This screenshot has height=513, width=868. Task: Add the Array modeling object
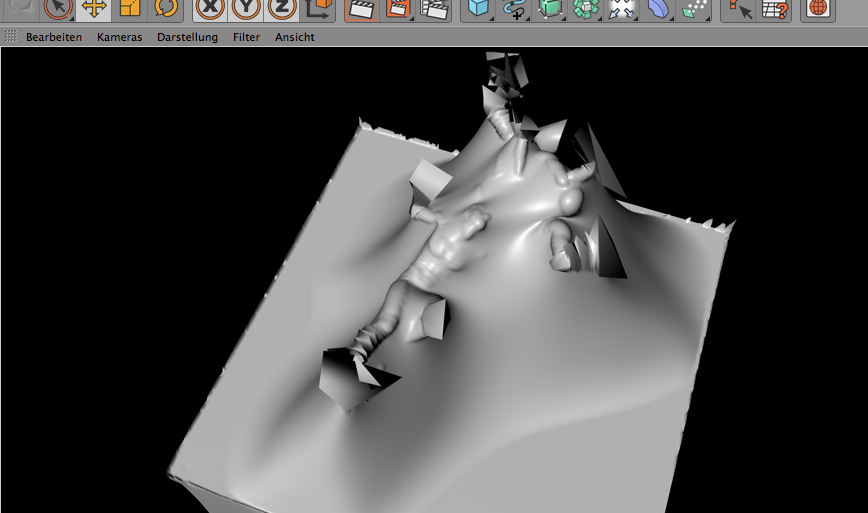click(586, 8)
